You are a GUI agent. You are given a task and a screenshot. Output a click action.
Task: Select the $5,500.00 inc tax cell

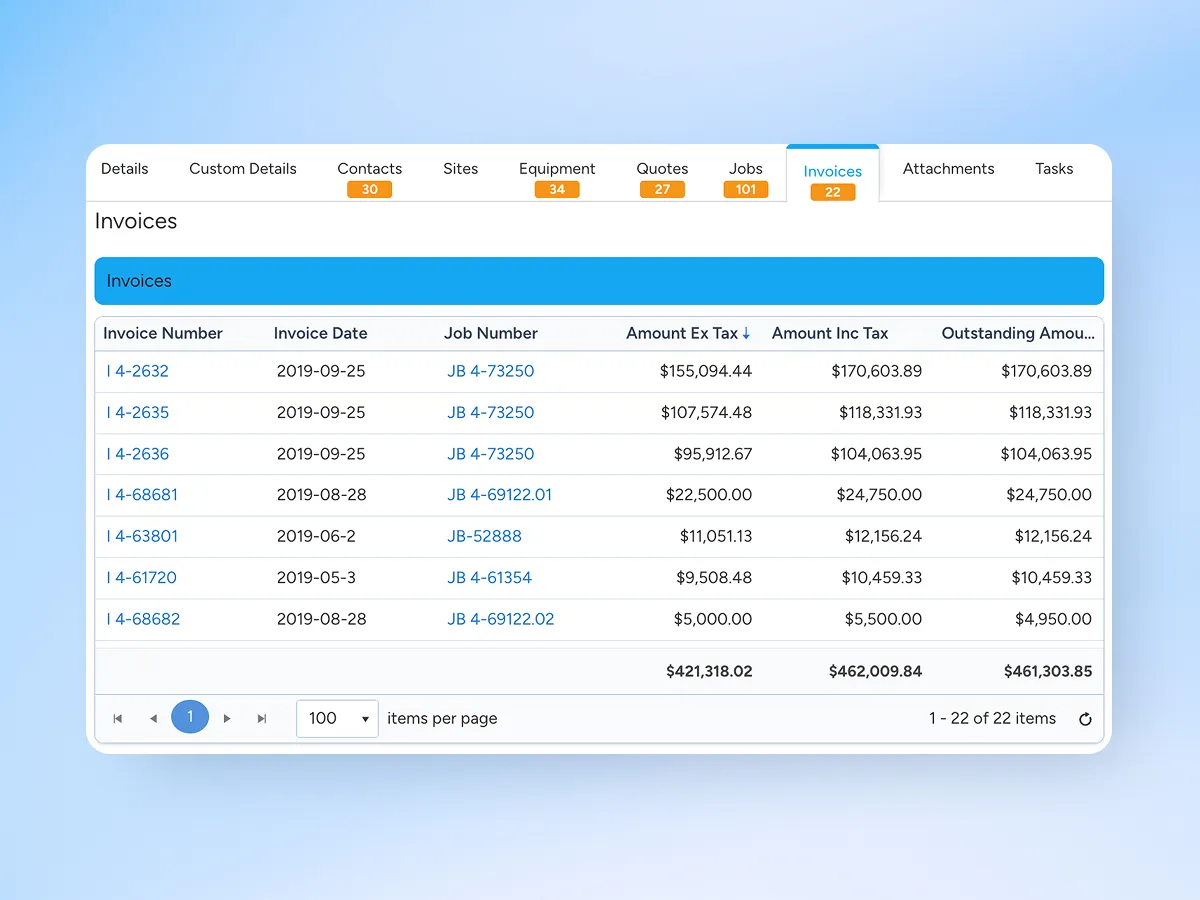click(883, 619)
